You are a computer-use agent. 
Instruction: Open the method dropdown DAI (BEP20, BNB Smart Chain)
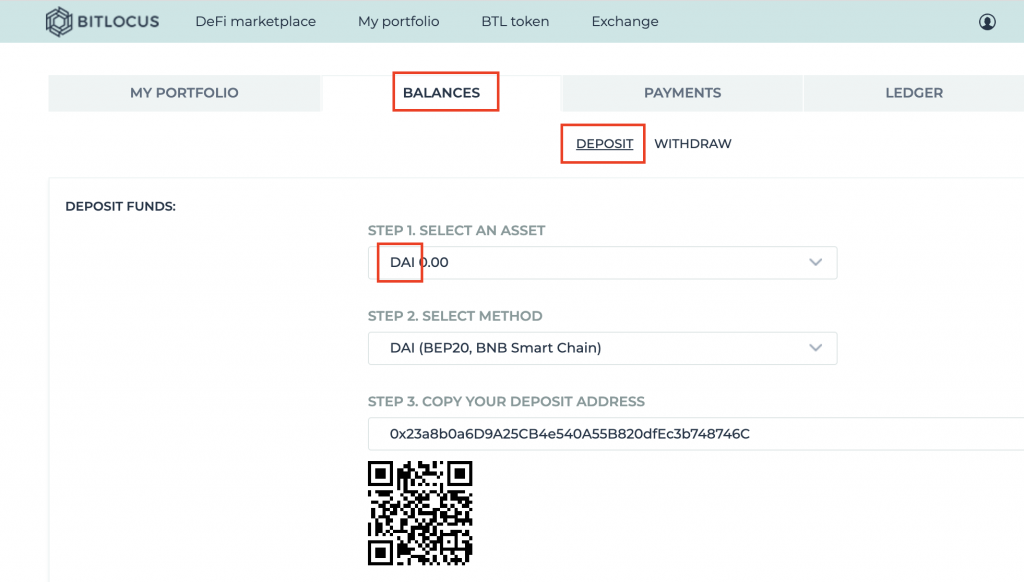[602, 348]
